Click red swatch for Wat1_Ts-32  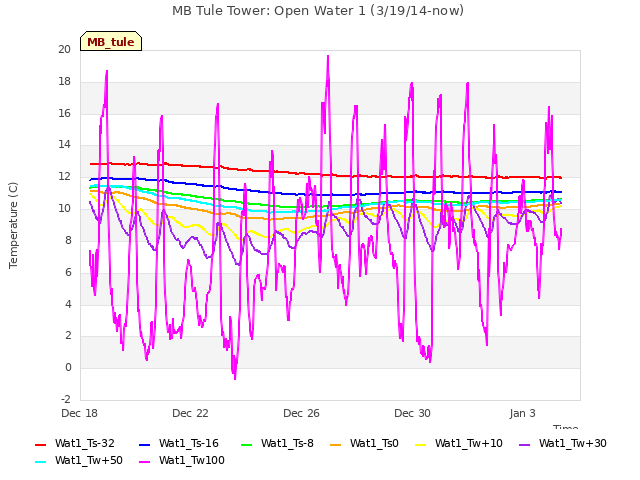pyautogui.click(x=40, y=444)
